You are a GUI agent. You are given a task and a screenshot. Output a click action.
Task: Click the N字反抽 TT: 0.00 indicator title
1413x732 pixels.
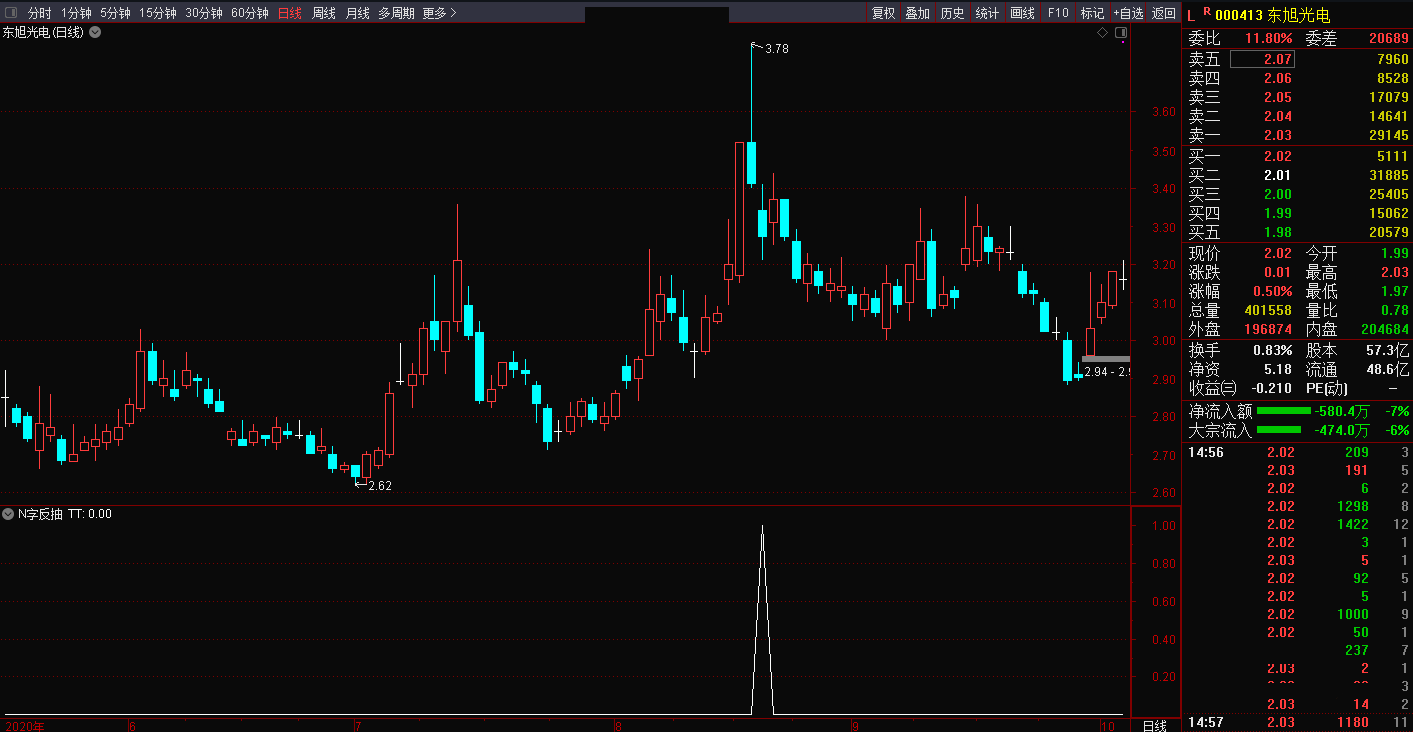[x=65, y=514]
